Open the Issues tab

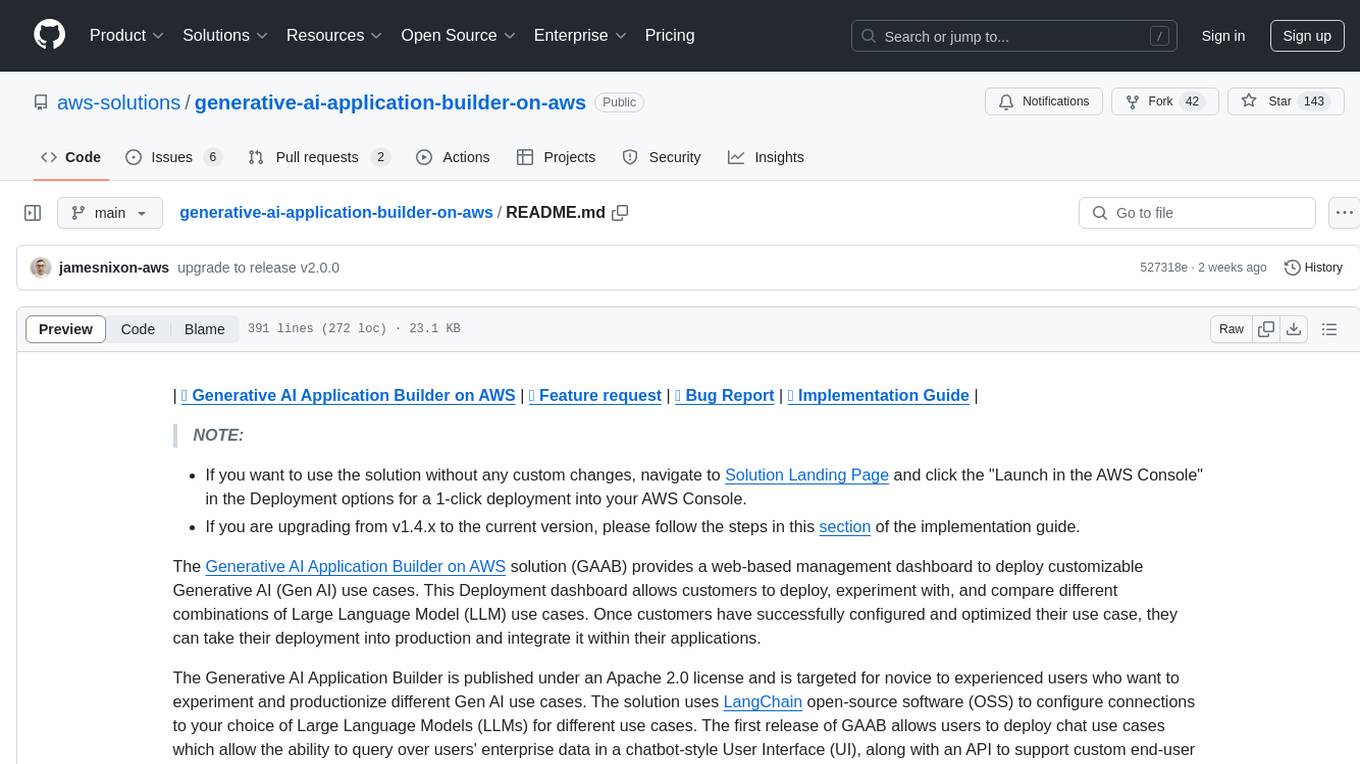tap(173, 157)
